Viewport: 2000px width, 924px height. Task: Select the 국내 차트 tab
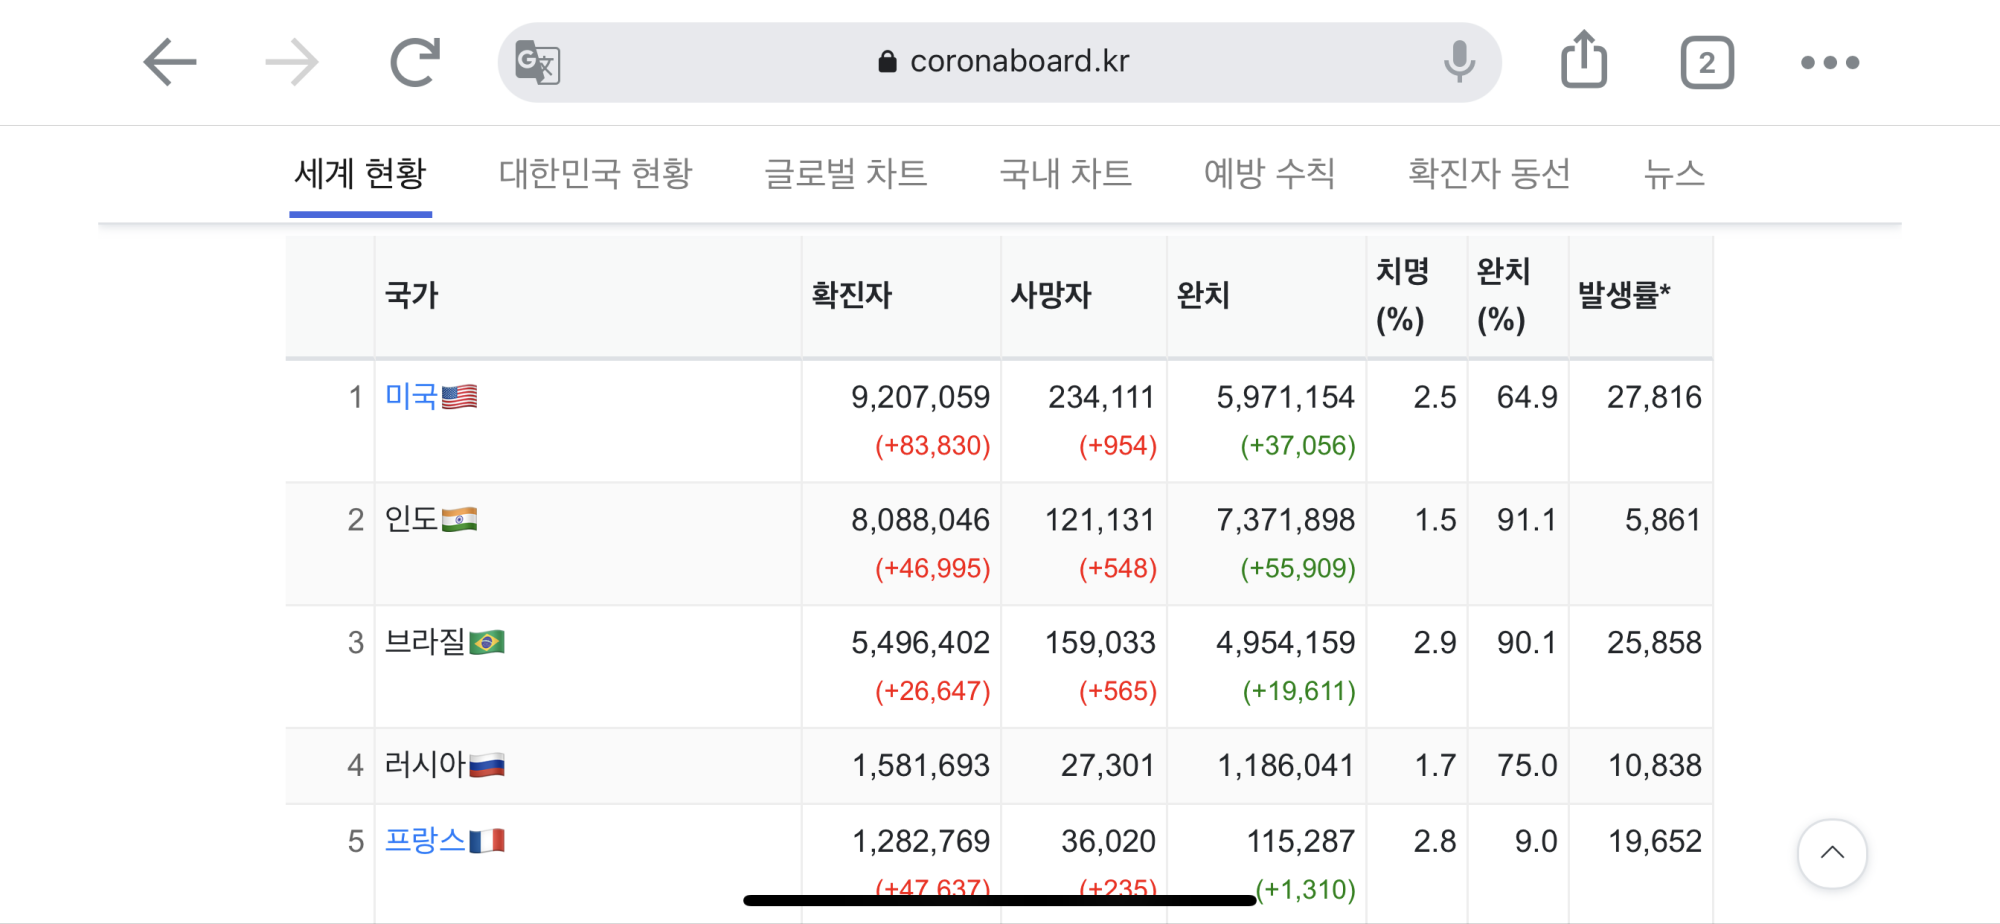[x=1065, y=174]
